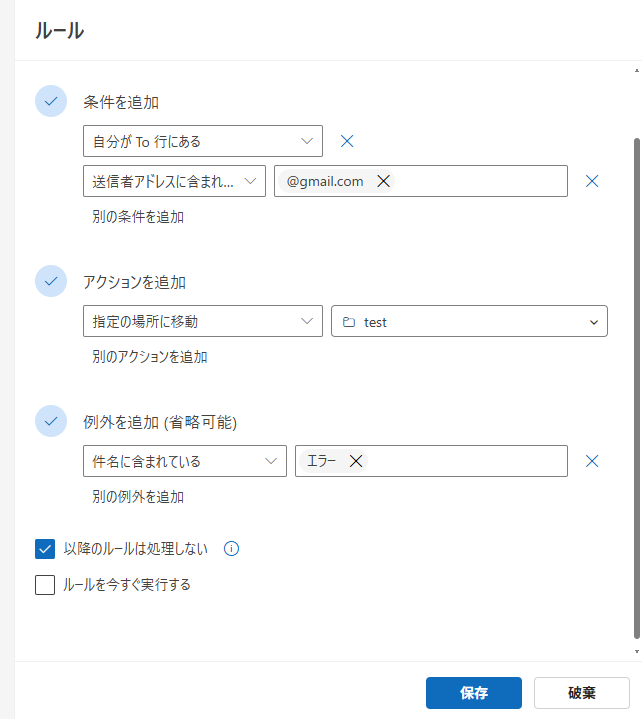Remove the 'エラー' keyword tag
Screen dimensions: 642x719
[355, 461]
